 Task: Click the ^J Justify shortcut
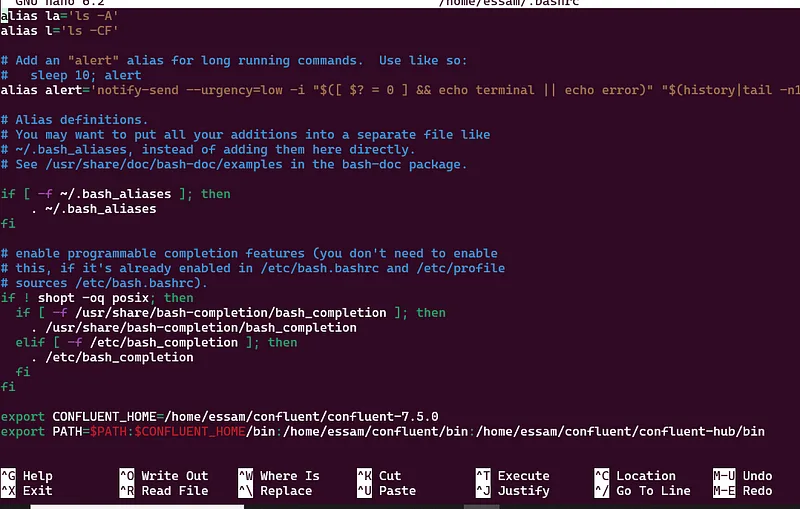point(511,491)
